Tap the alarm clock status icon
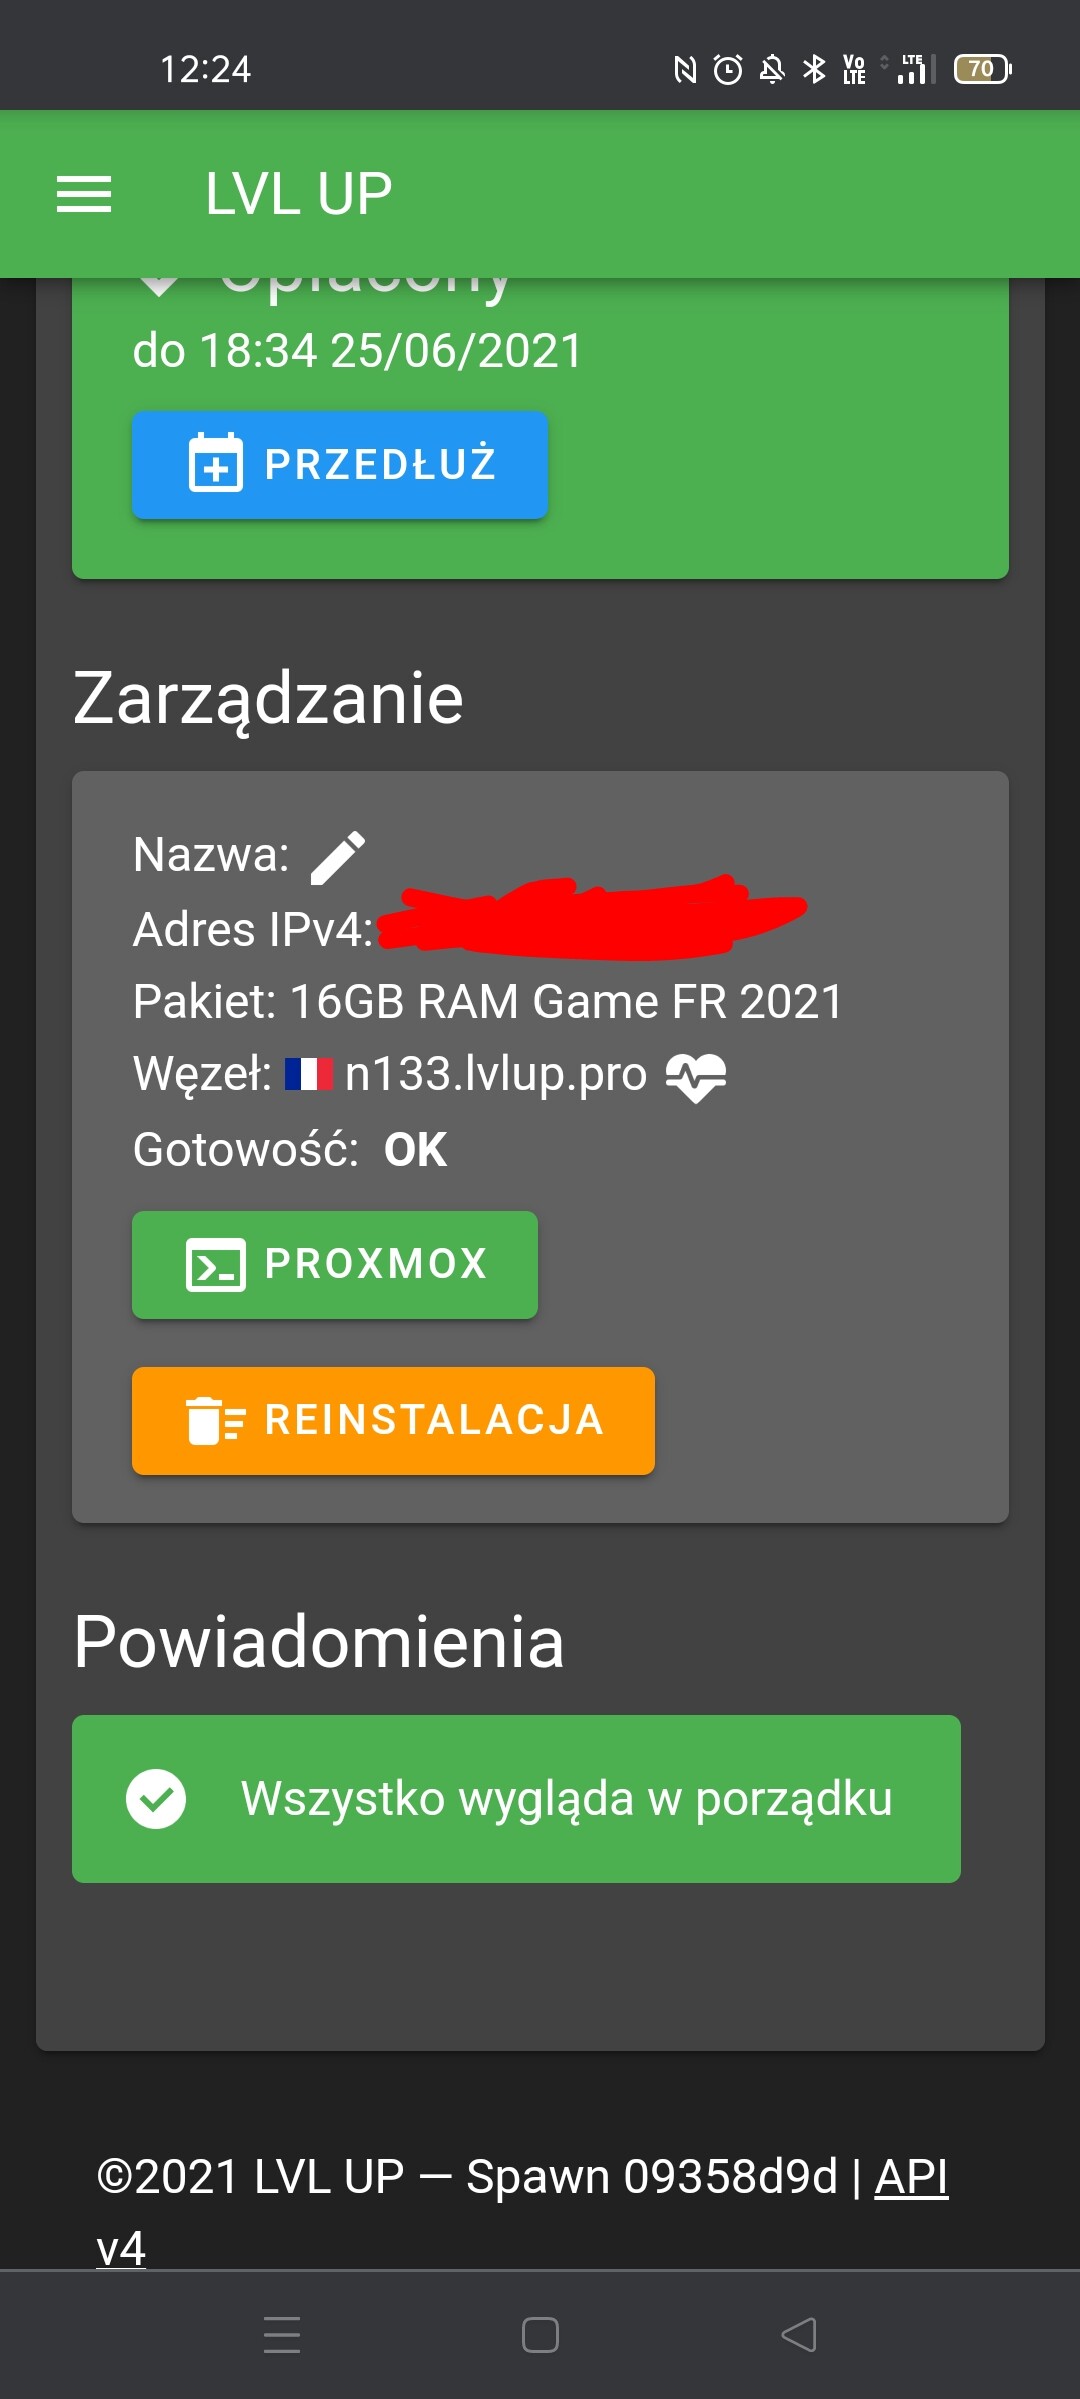Image resolution: width=1080 pixels, height=2399 pixels. [728, 69]
